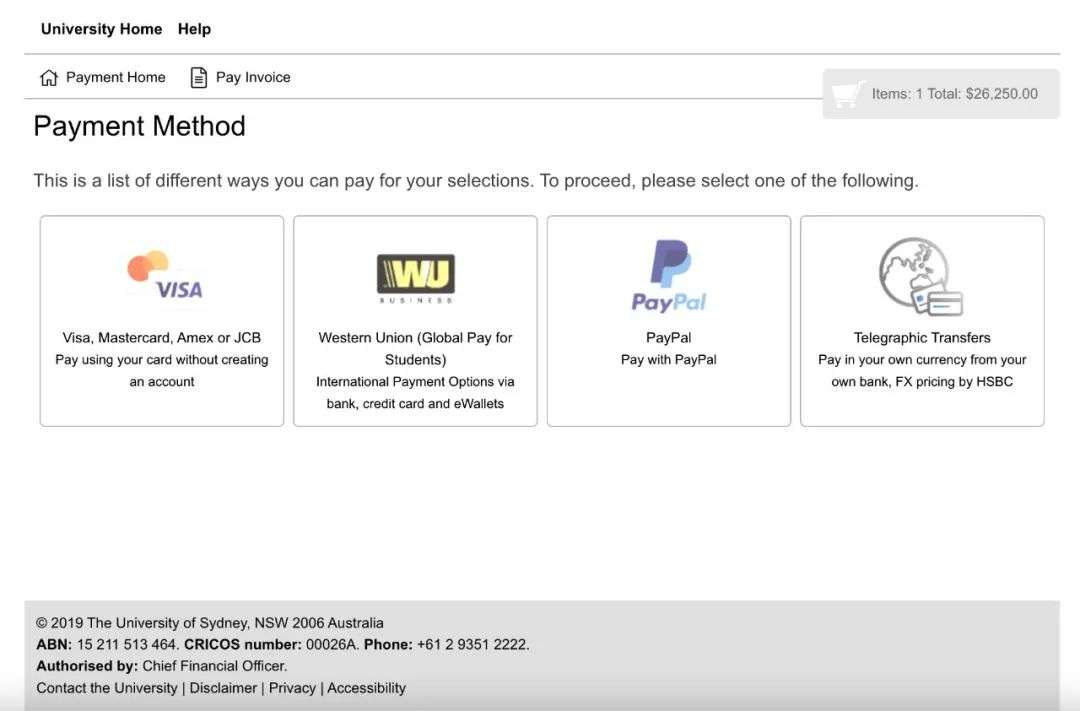Select the Pay with PayPal text
This screenshot has height=711, width=1080.
(x=669, y=360)
